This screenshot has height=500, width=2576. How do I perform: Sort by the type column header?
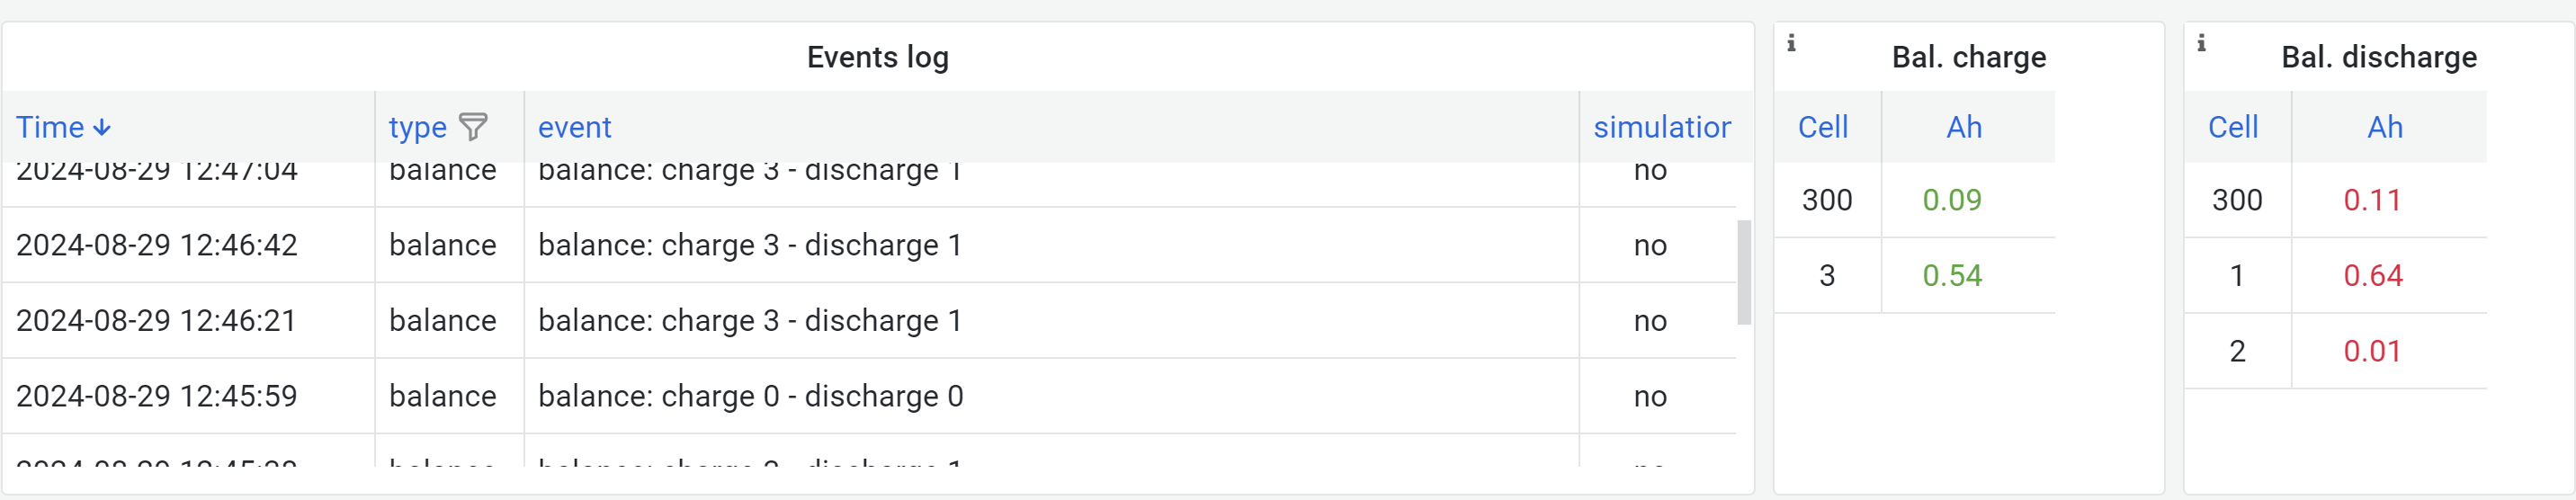pos(417,127)
